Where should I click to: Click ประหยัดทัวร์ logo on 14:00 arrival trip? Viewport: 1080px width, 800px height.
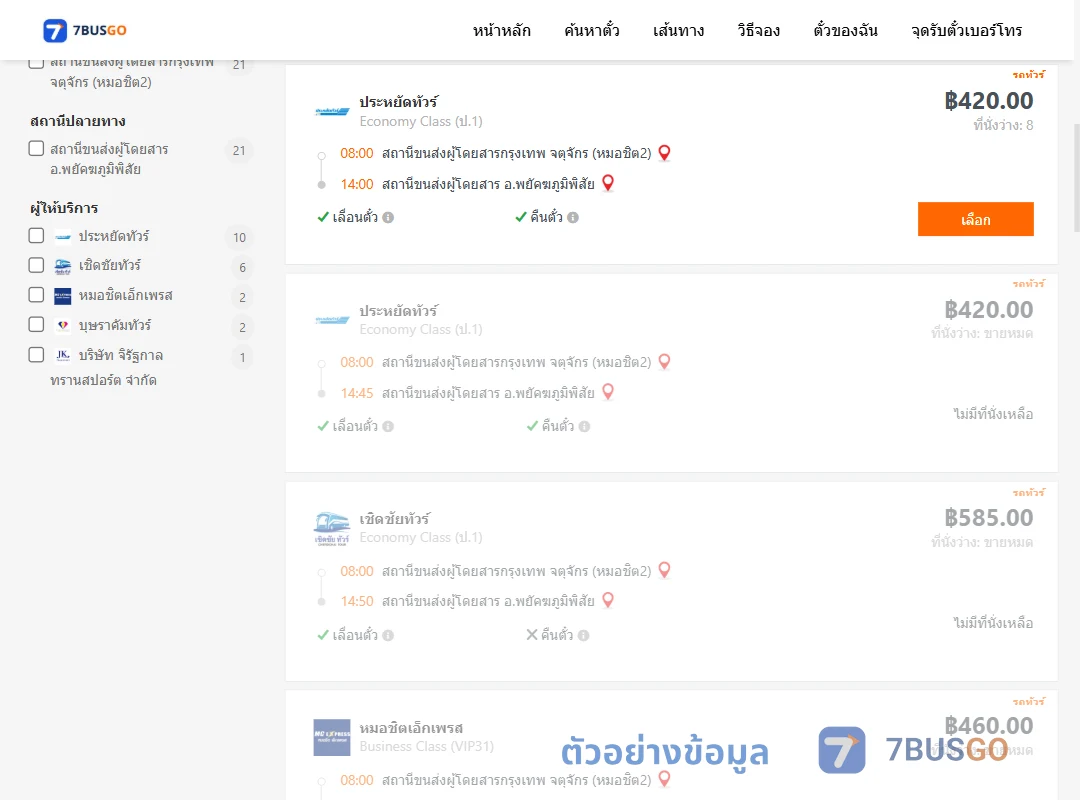[332, 111]
